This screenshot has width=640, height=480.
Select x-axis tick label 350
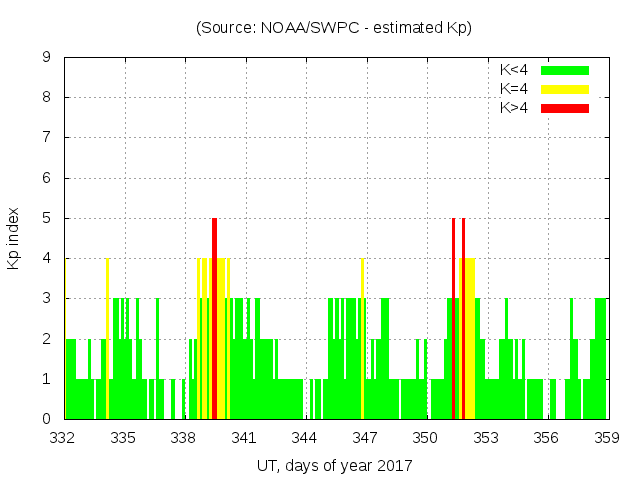click(425, 437)
